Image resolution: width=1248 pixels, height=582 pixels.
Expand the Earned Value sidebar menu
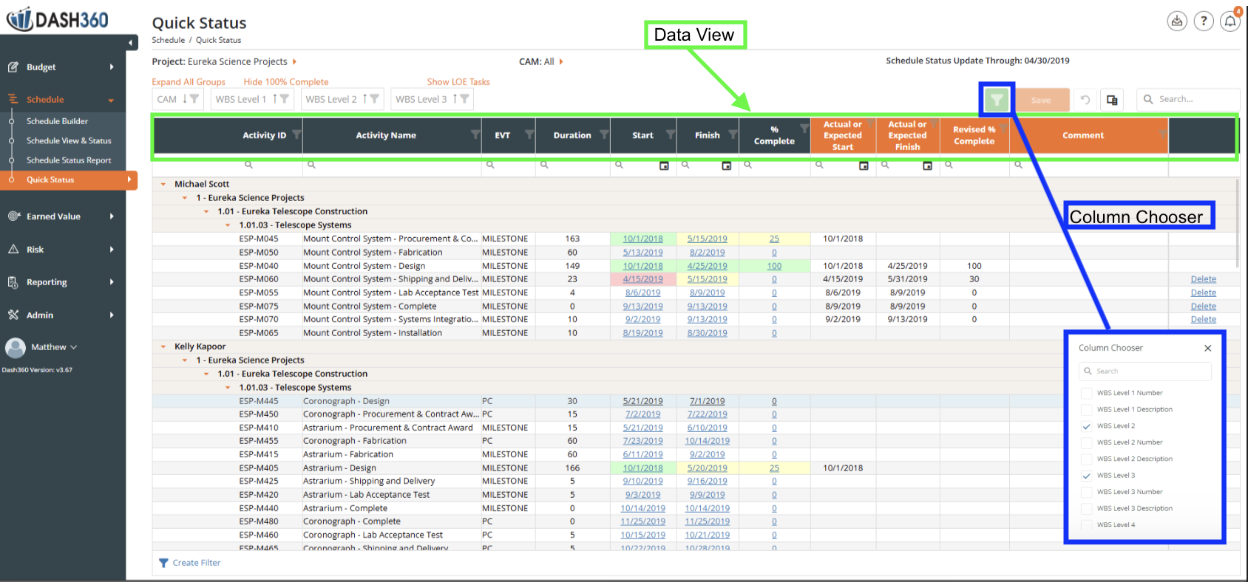62,216
